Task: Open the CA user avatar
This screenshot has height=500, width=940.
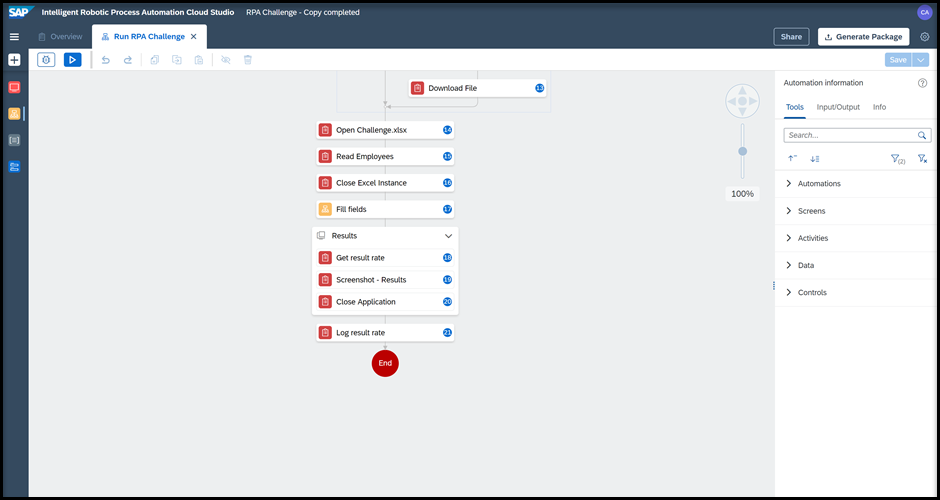Action: point(924,12)
